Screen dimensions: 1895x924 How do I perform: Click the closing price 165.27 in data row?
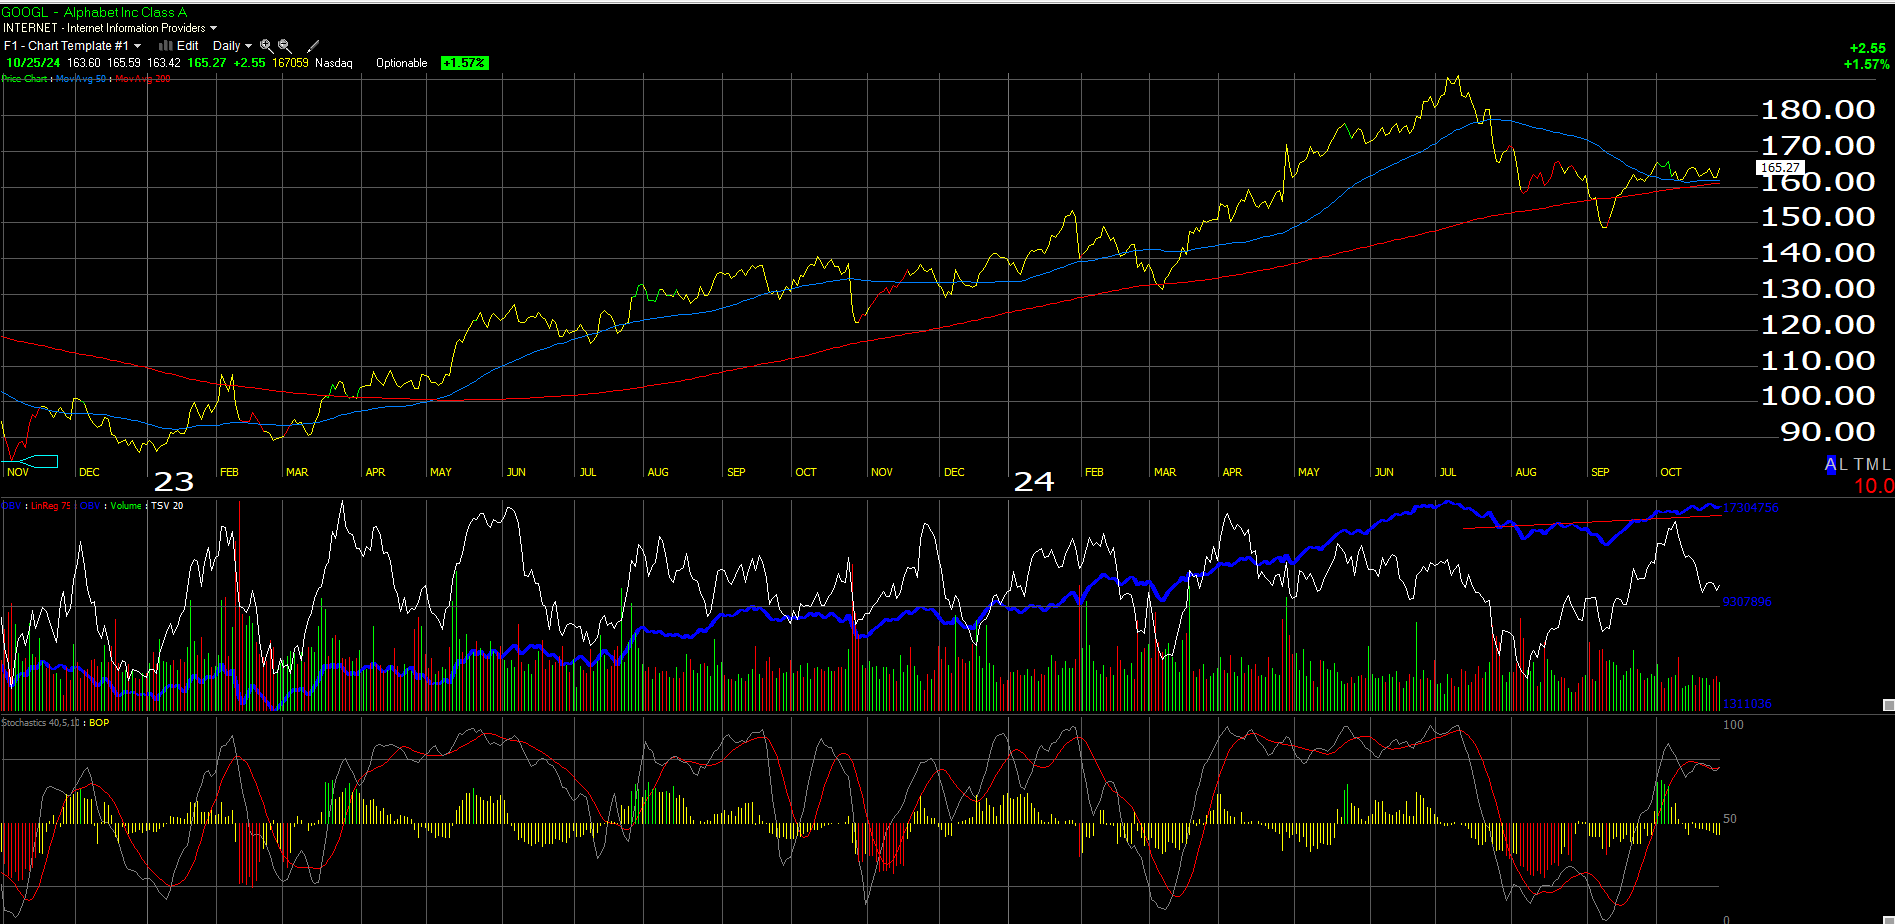point(207,63)
